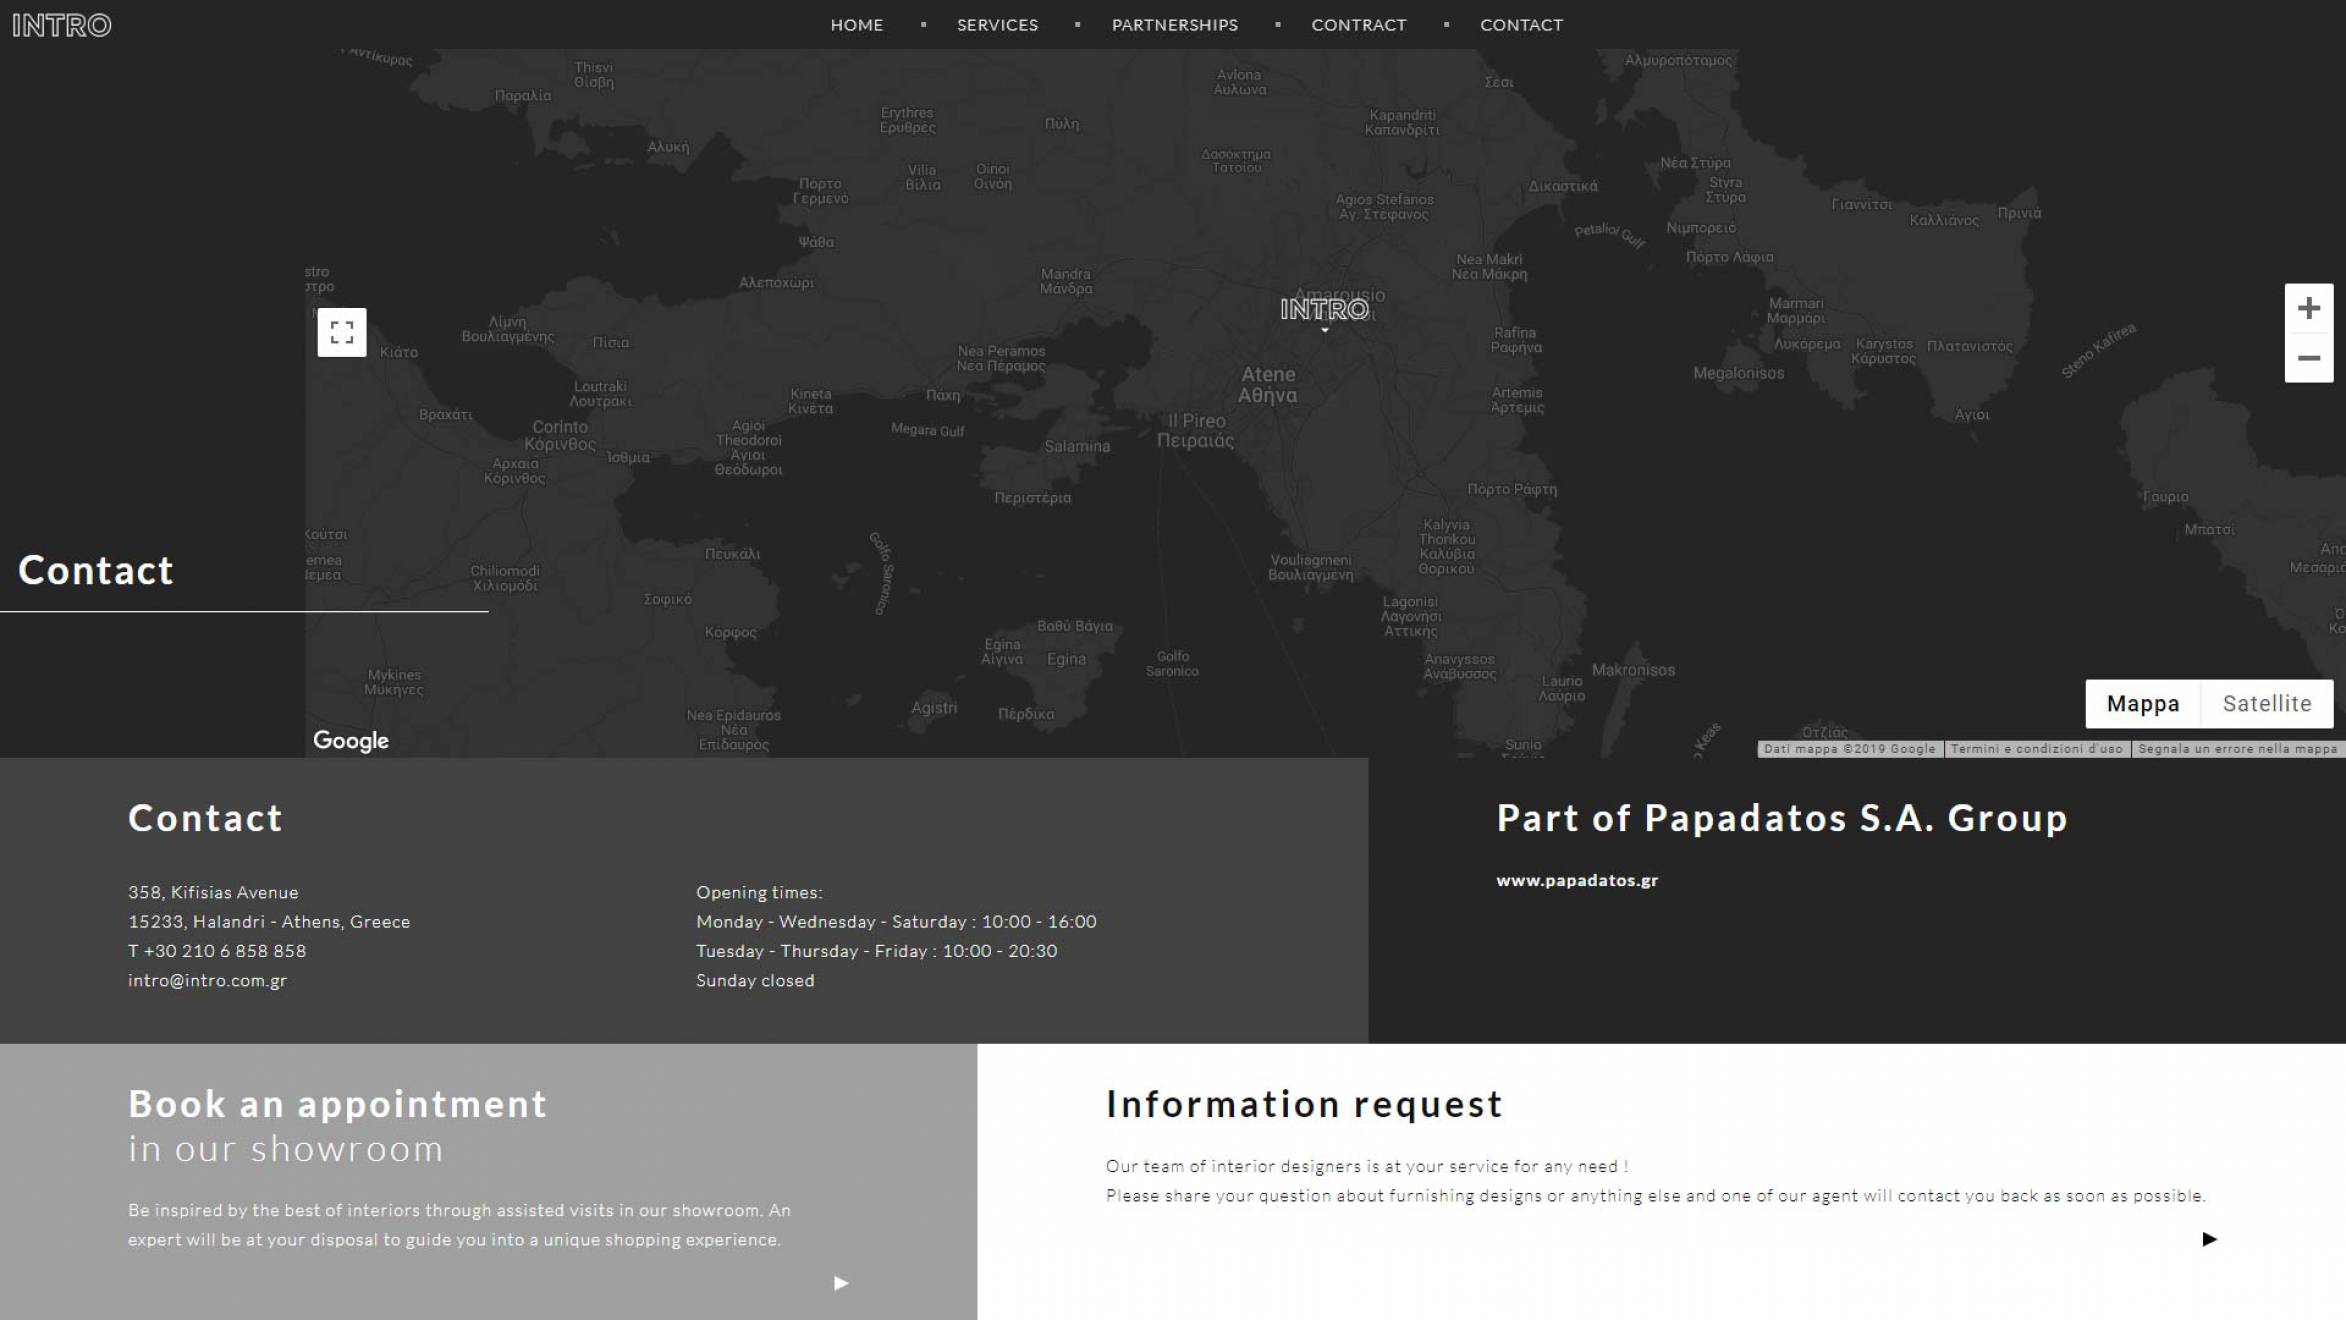Viewport: 2346px width, 1320px height.
Task: Click Megalonisos label on map
Action: [1738, 374]
